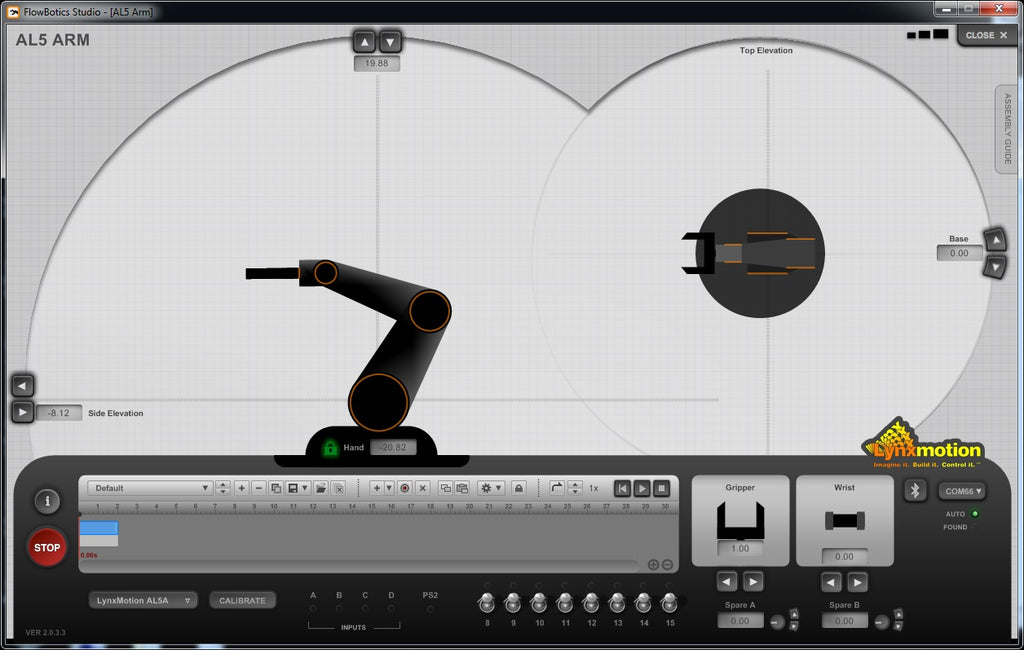The height and width of the screenshot is (650, 1024).
Task: Flip toggle switch number 15
Action: click(x=669, y=602)
